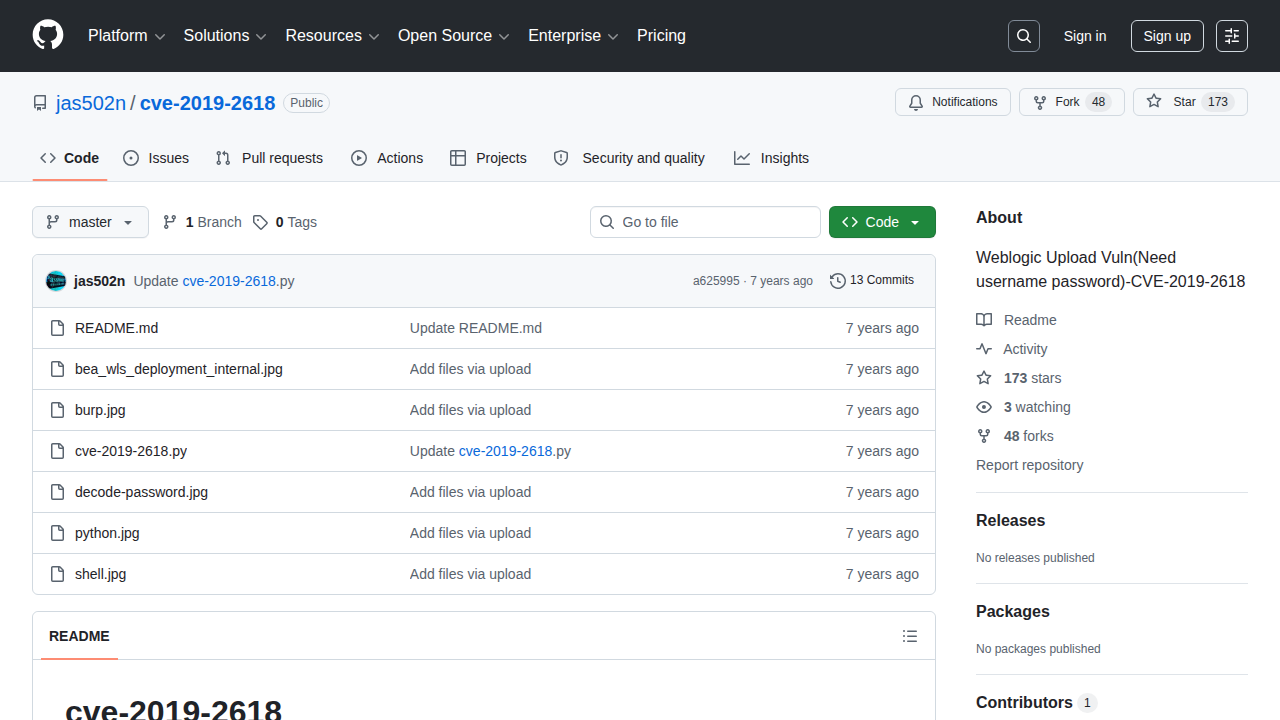Open the README.md file
Image resolution: width=1280 pixels, height=720 pixels.
click(117, 328)
